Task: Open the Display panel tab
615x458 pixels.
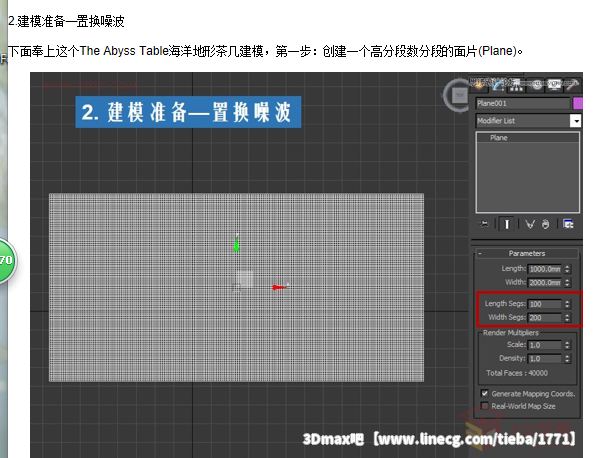Action: [x=554, y=85]
